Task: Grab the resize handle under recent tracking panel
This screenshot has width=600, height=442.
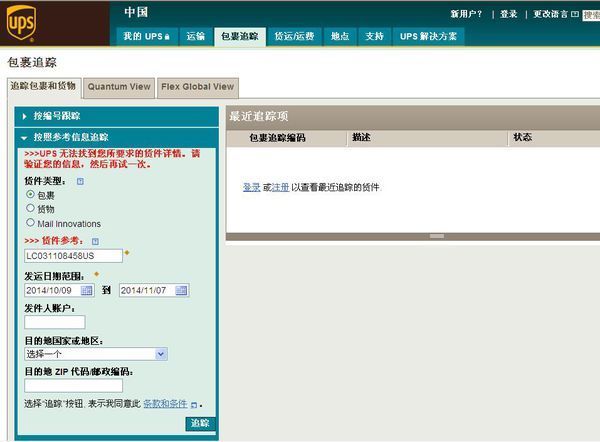Action: coord(436,236)
